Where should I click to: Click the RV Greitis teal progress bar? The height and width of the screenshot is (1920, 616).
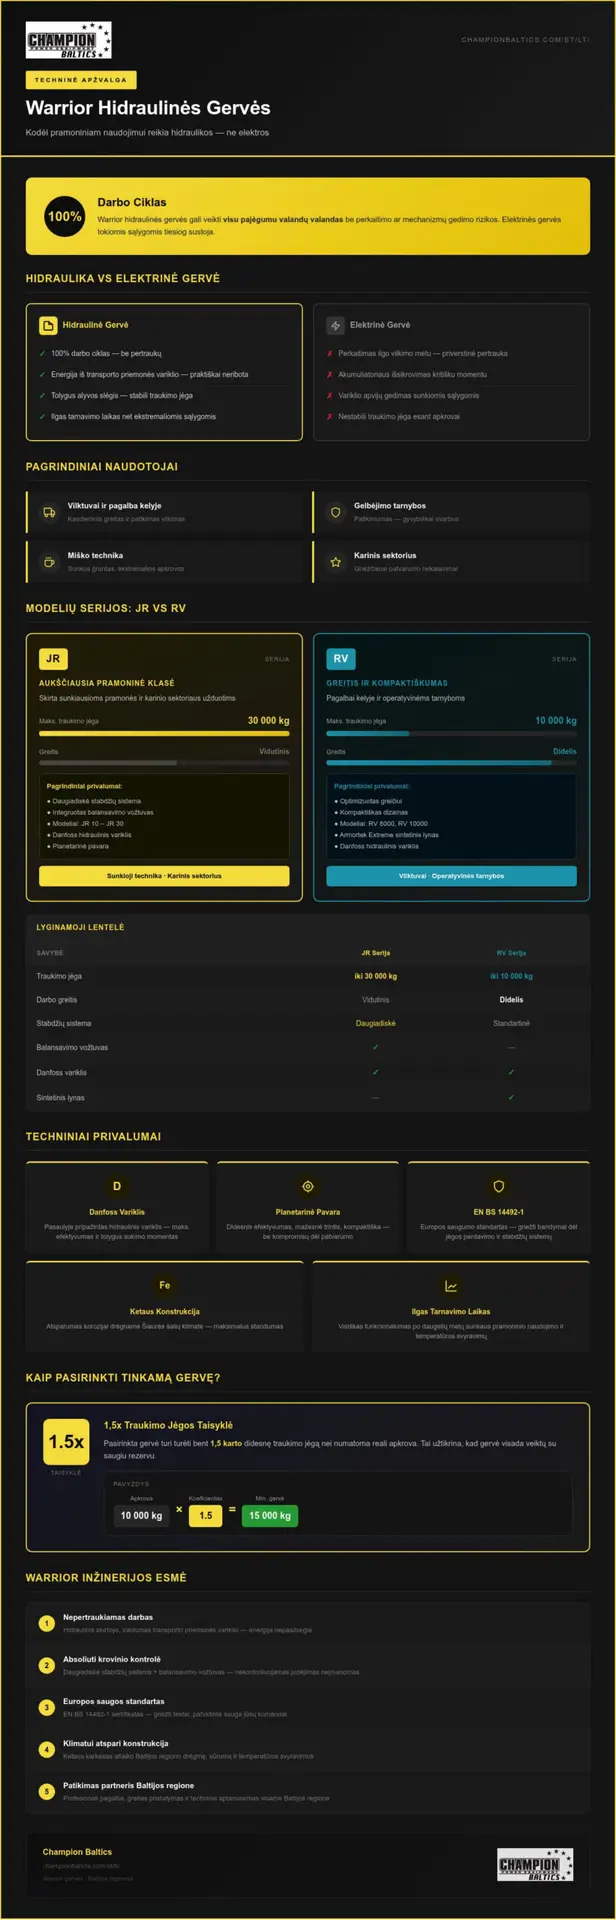pyautogui.click(x=451, y=762)
